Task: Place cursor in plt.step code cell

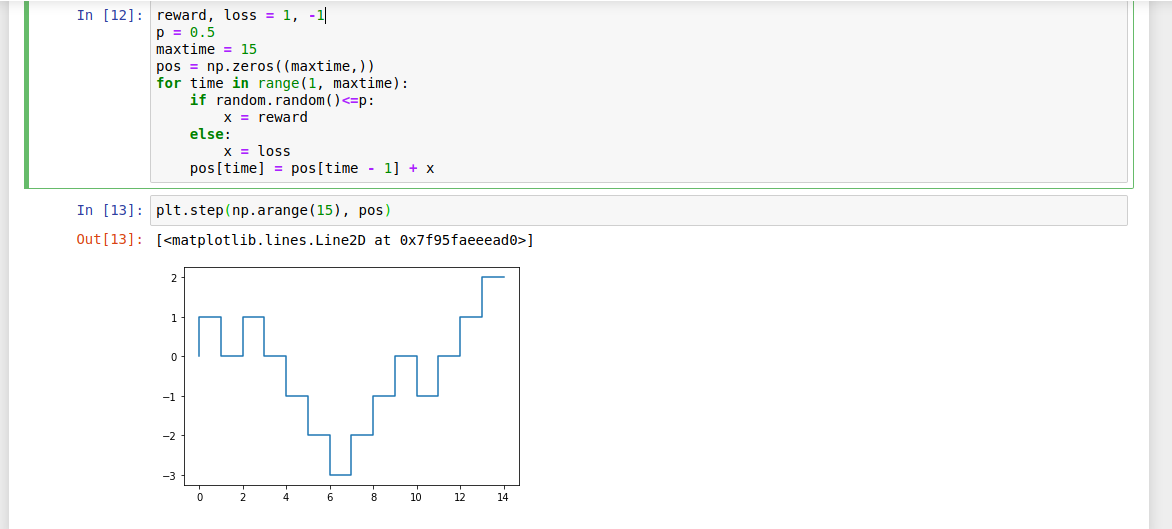Action: [x=638, y=211]
